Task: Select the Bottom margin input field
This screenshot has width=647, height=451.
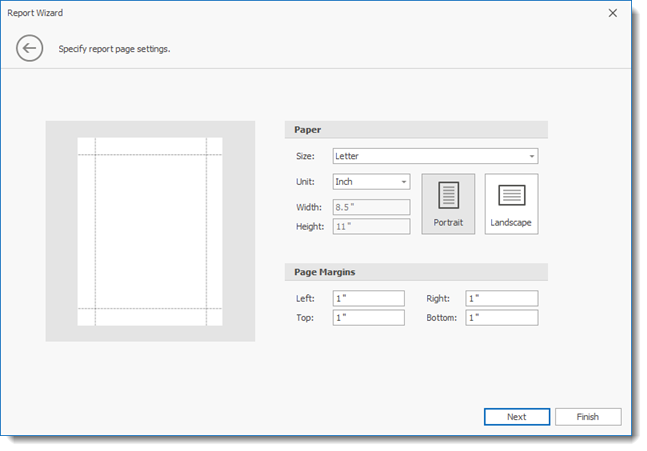Action: click(501, 317)
